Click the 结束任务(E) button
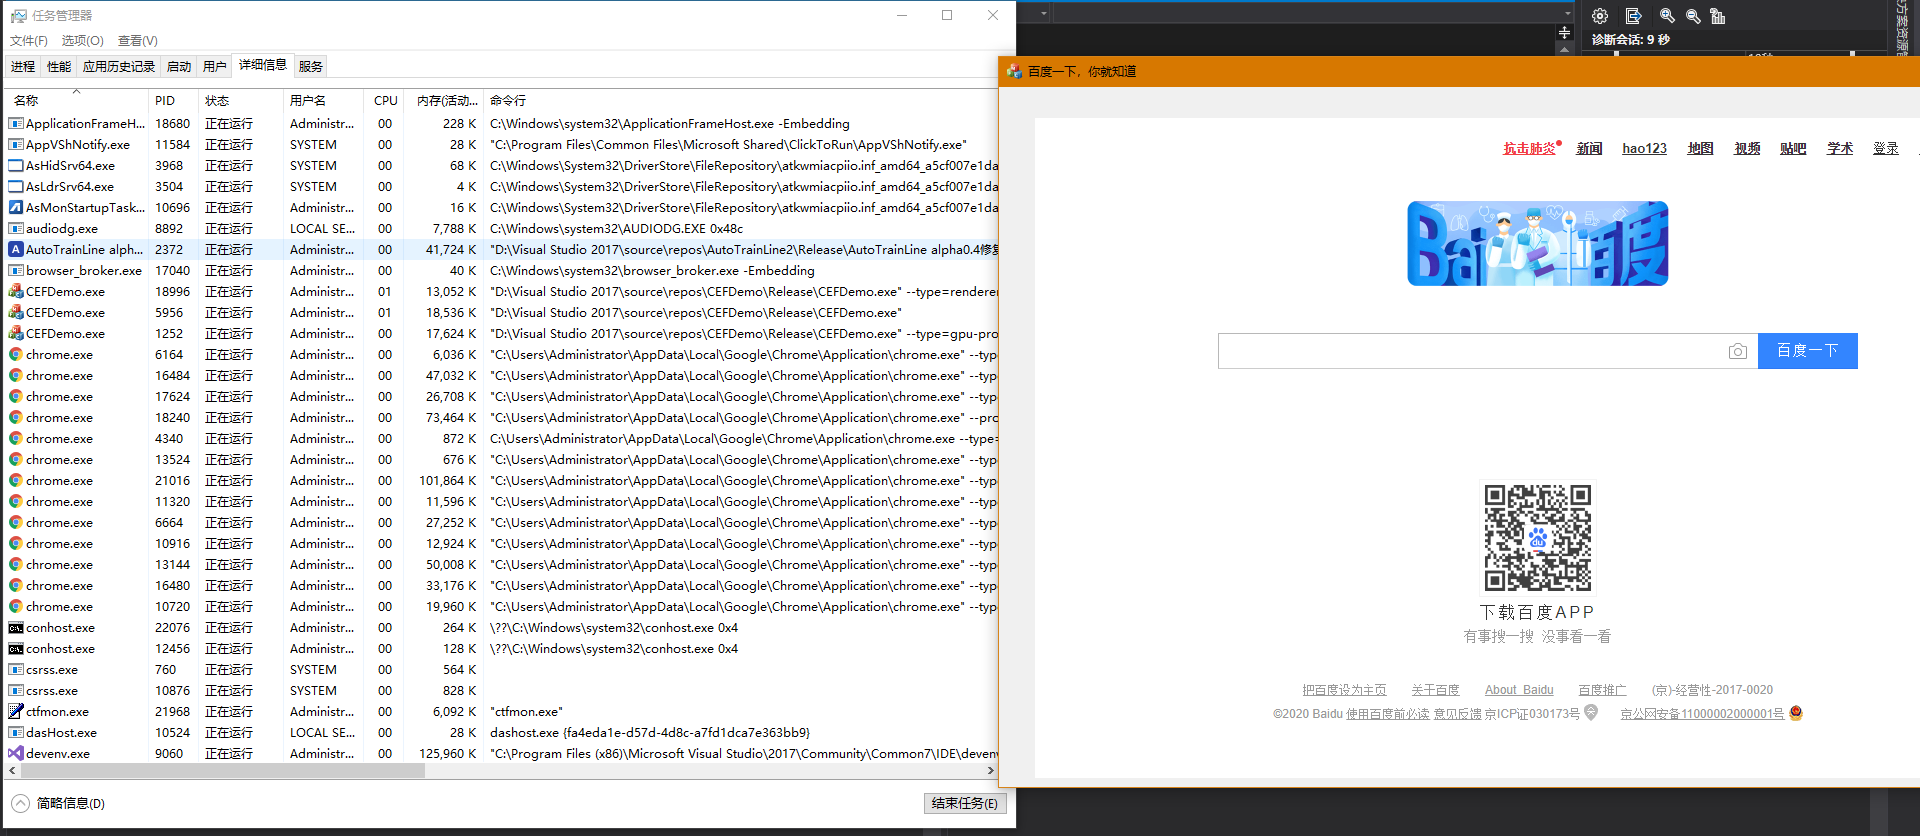 (965, 803)
